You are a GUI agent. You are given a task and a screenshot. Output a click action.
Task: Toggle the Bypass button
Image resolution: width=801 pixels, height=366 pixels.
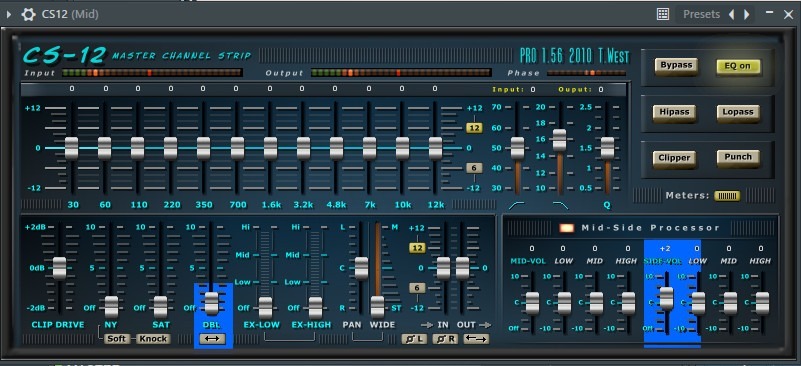tap(676, 65)
